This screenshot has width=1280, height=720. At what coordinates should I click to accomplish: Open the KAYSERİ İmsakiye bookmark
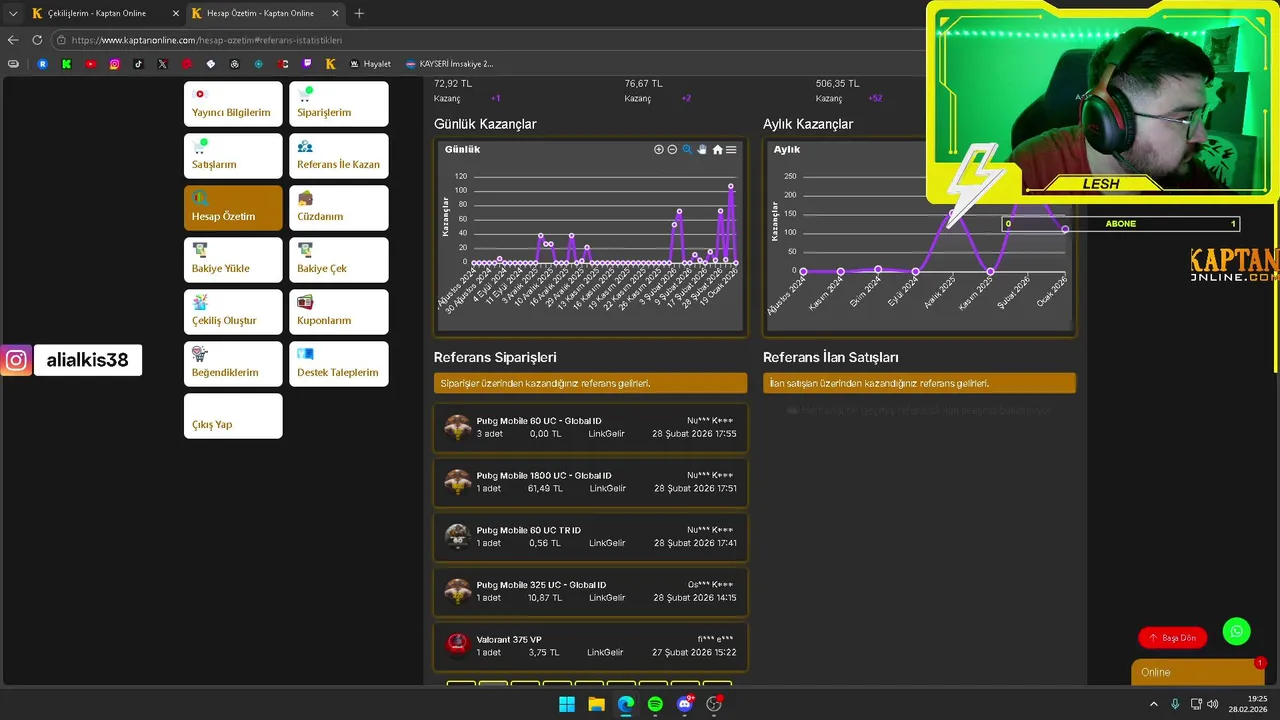pos(449,64)
